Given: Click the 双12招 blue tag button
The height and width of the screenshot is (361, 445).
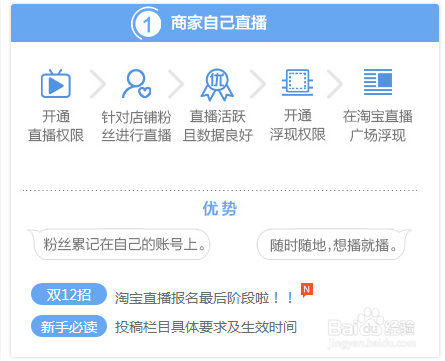Looking at the screenshot, I should pyautogui.click(x=69, y=294).
